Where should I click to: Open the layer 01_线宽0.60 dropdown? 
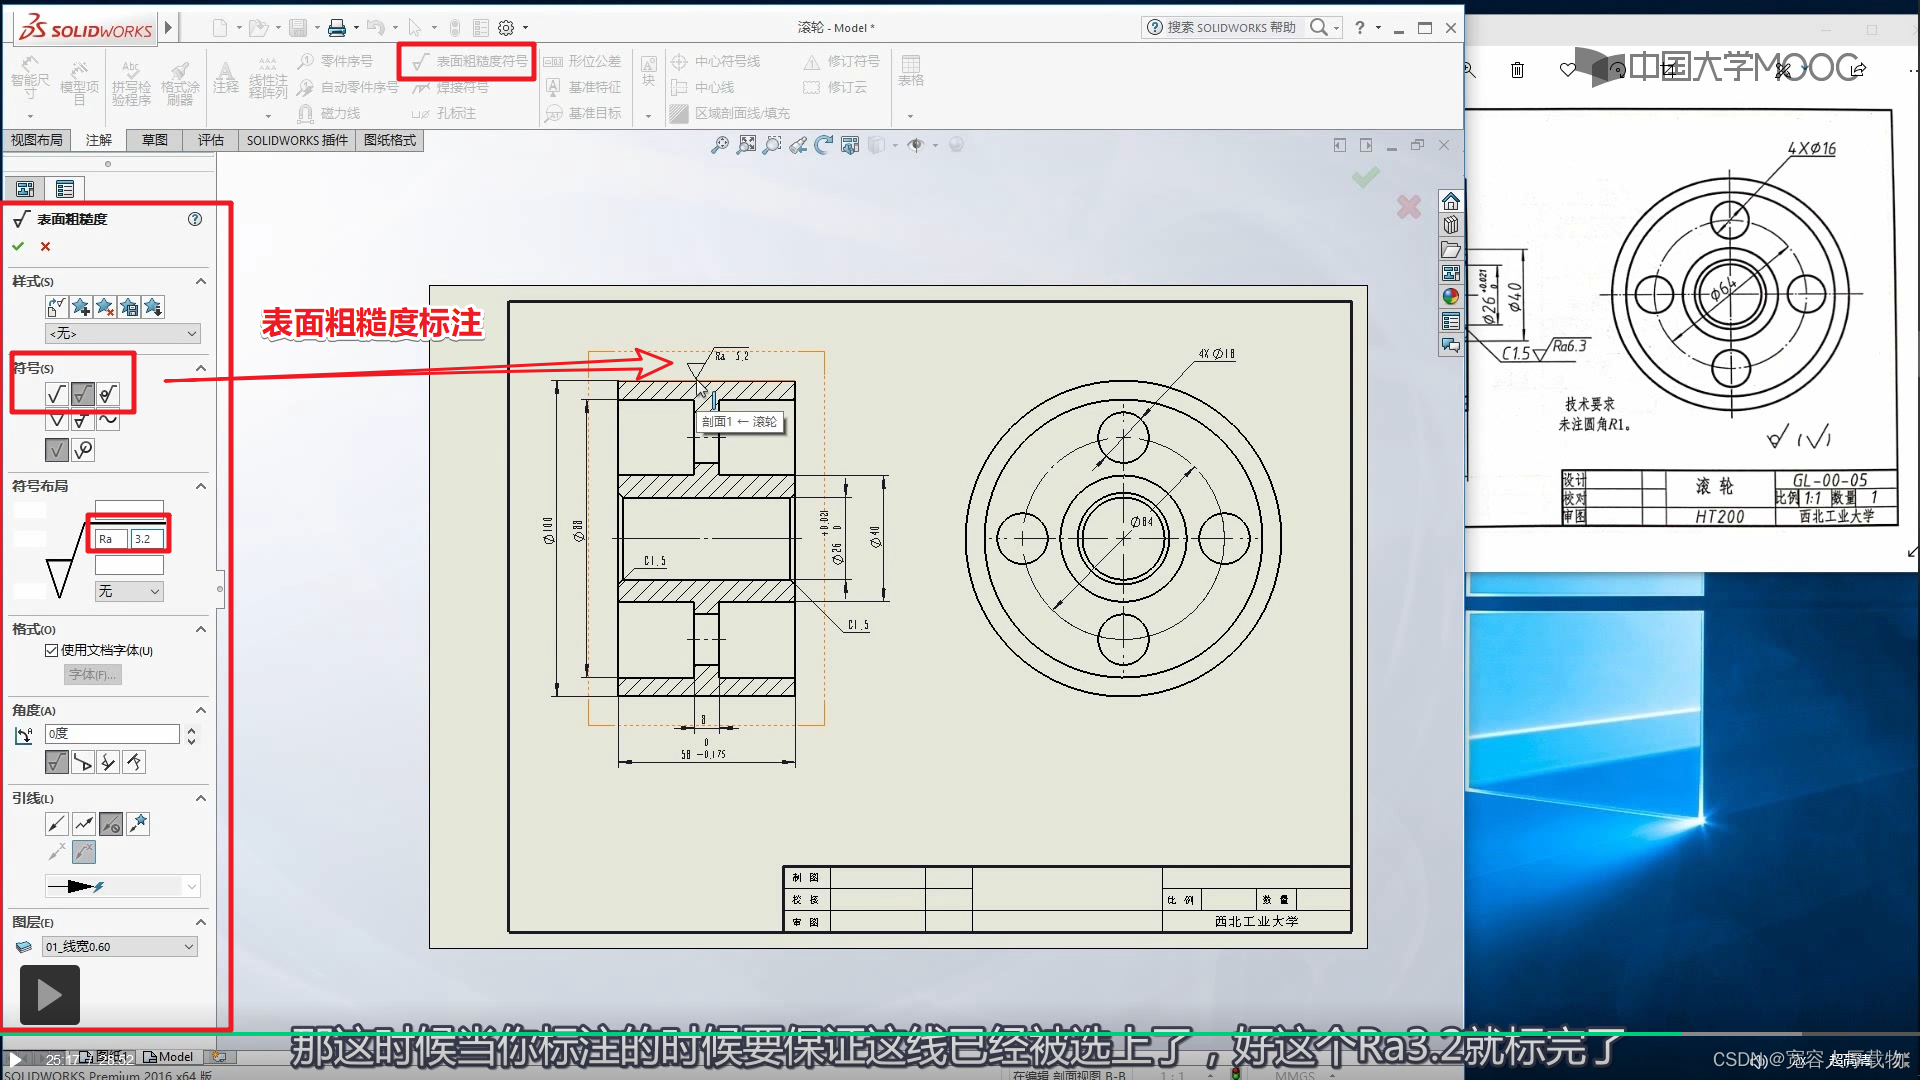coord(120,947)
